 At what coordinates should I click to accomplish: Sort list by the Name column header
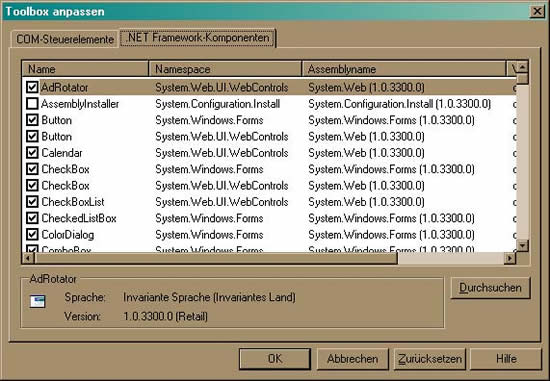click(85, 69)
